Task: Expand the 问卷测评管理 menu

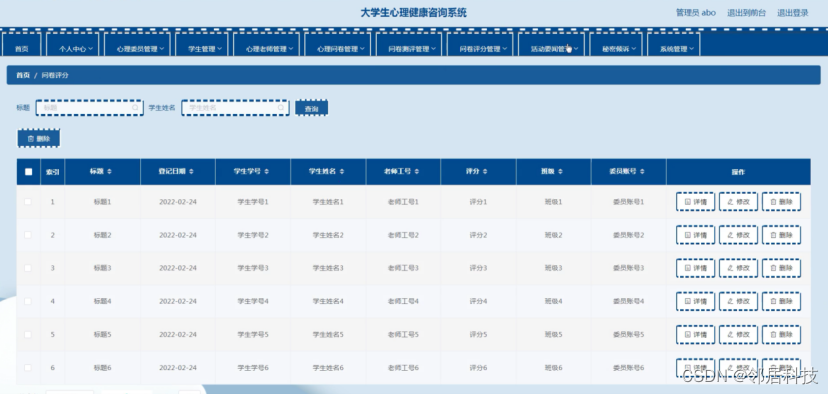Action: pos(408,45)
